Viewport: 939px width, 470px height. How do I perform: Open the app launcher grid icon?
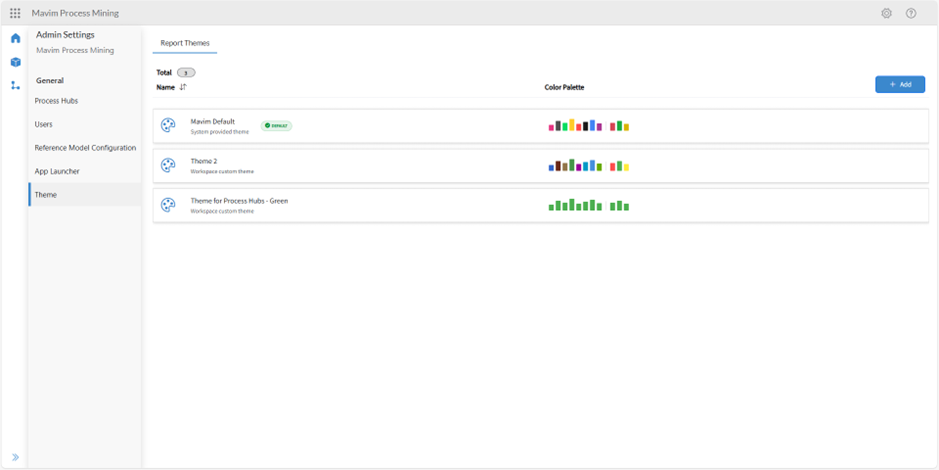pyautogui.click(x=15, y=13)
